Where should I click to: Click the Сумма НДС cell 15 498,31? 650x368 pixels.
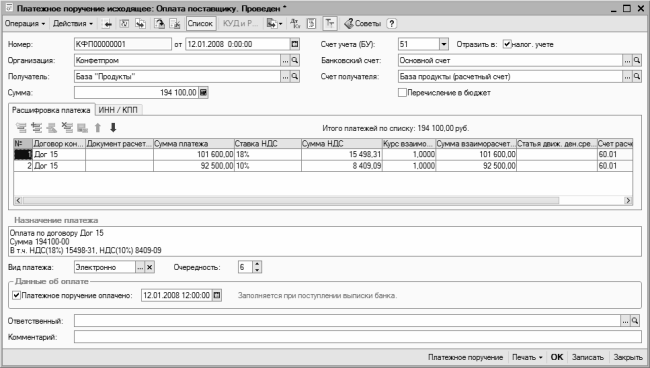(x=342, y=154)
